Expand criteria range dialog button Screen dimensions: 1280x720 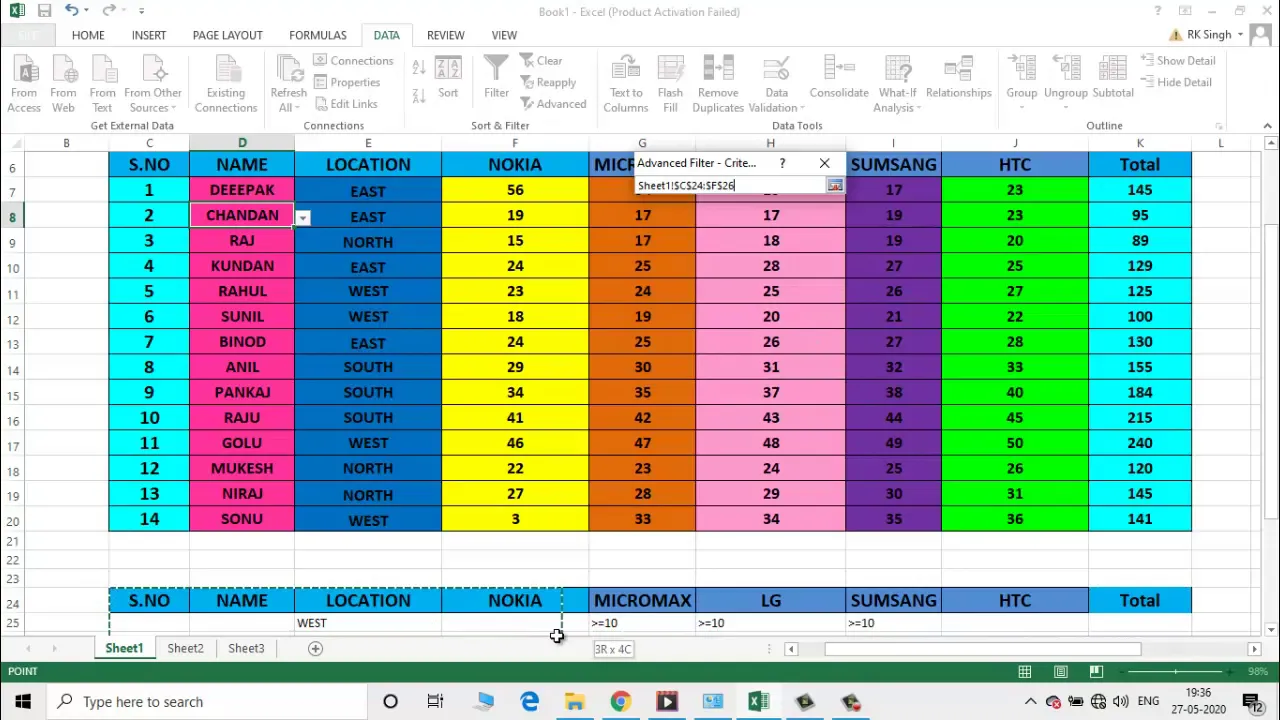835,186
